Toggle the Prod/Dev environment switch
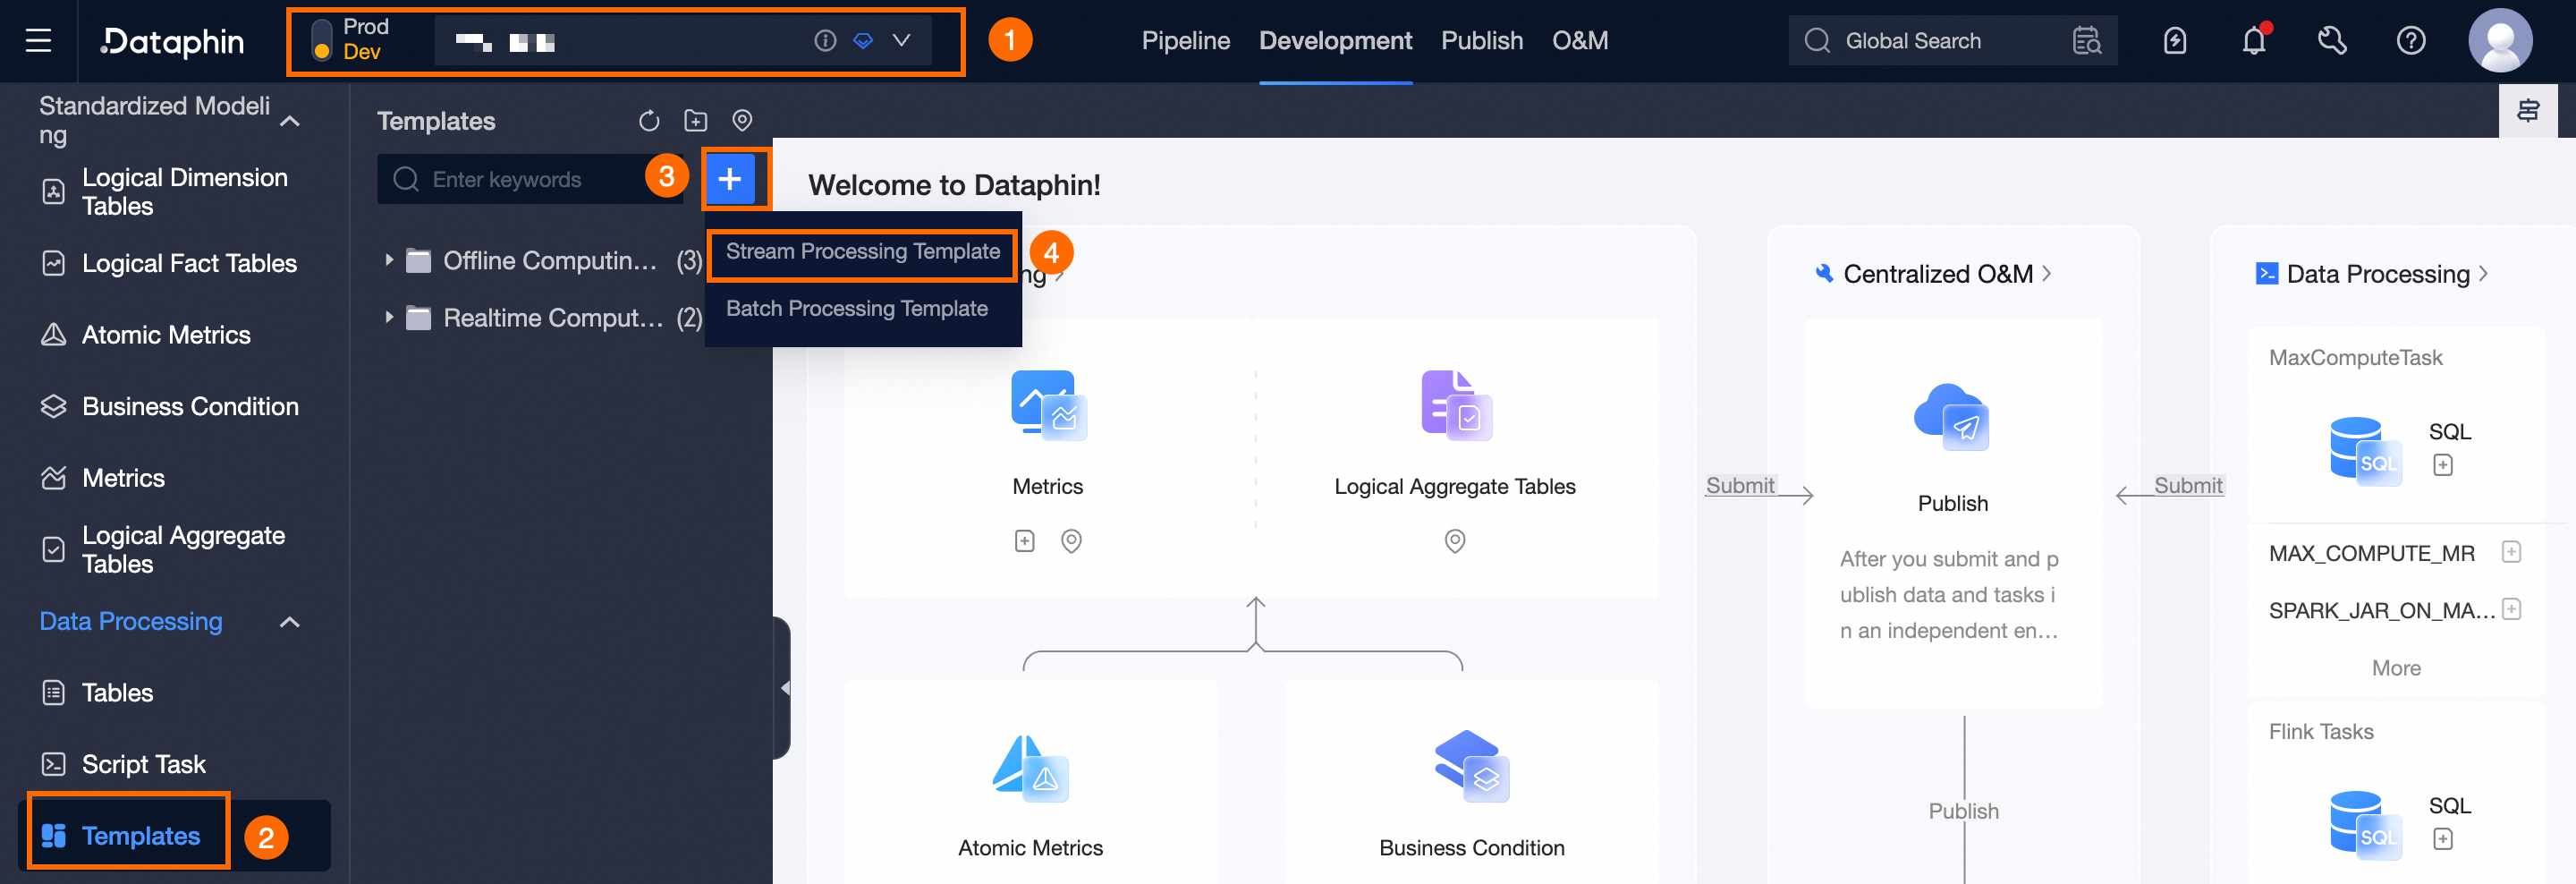 coord(322,41)
